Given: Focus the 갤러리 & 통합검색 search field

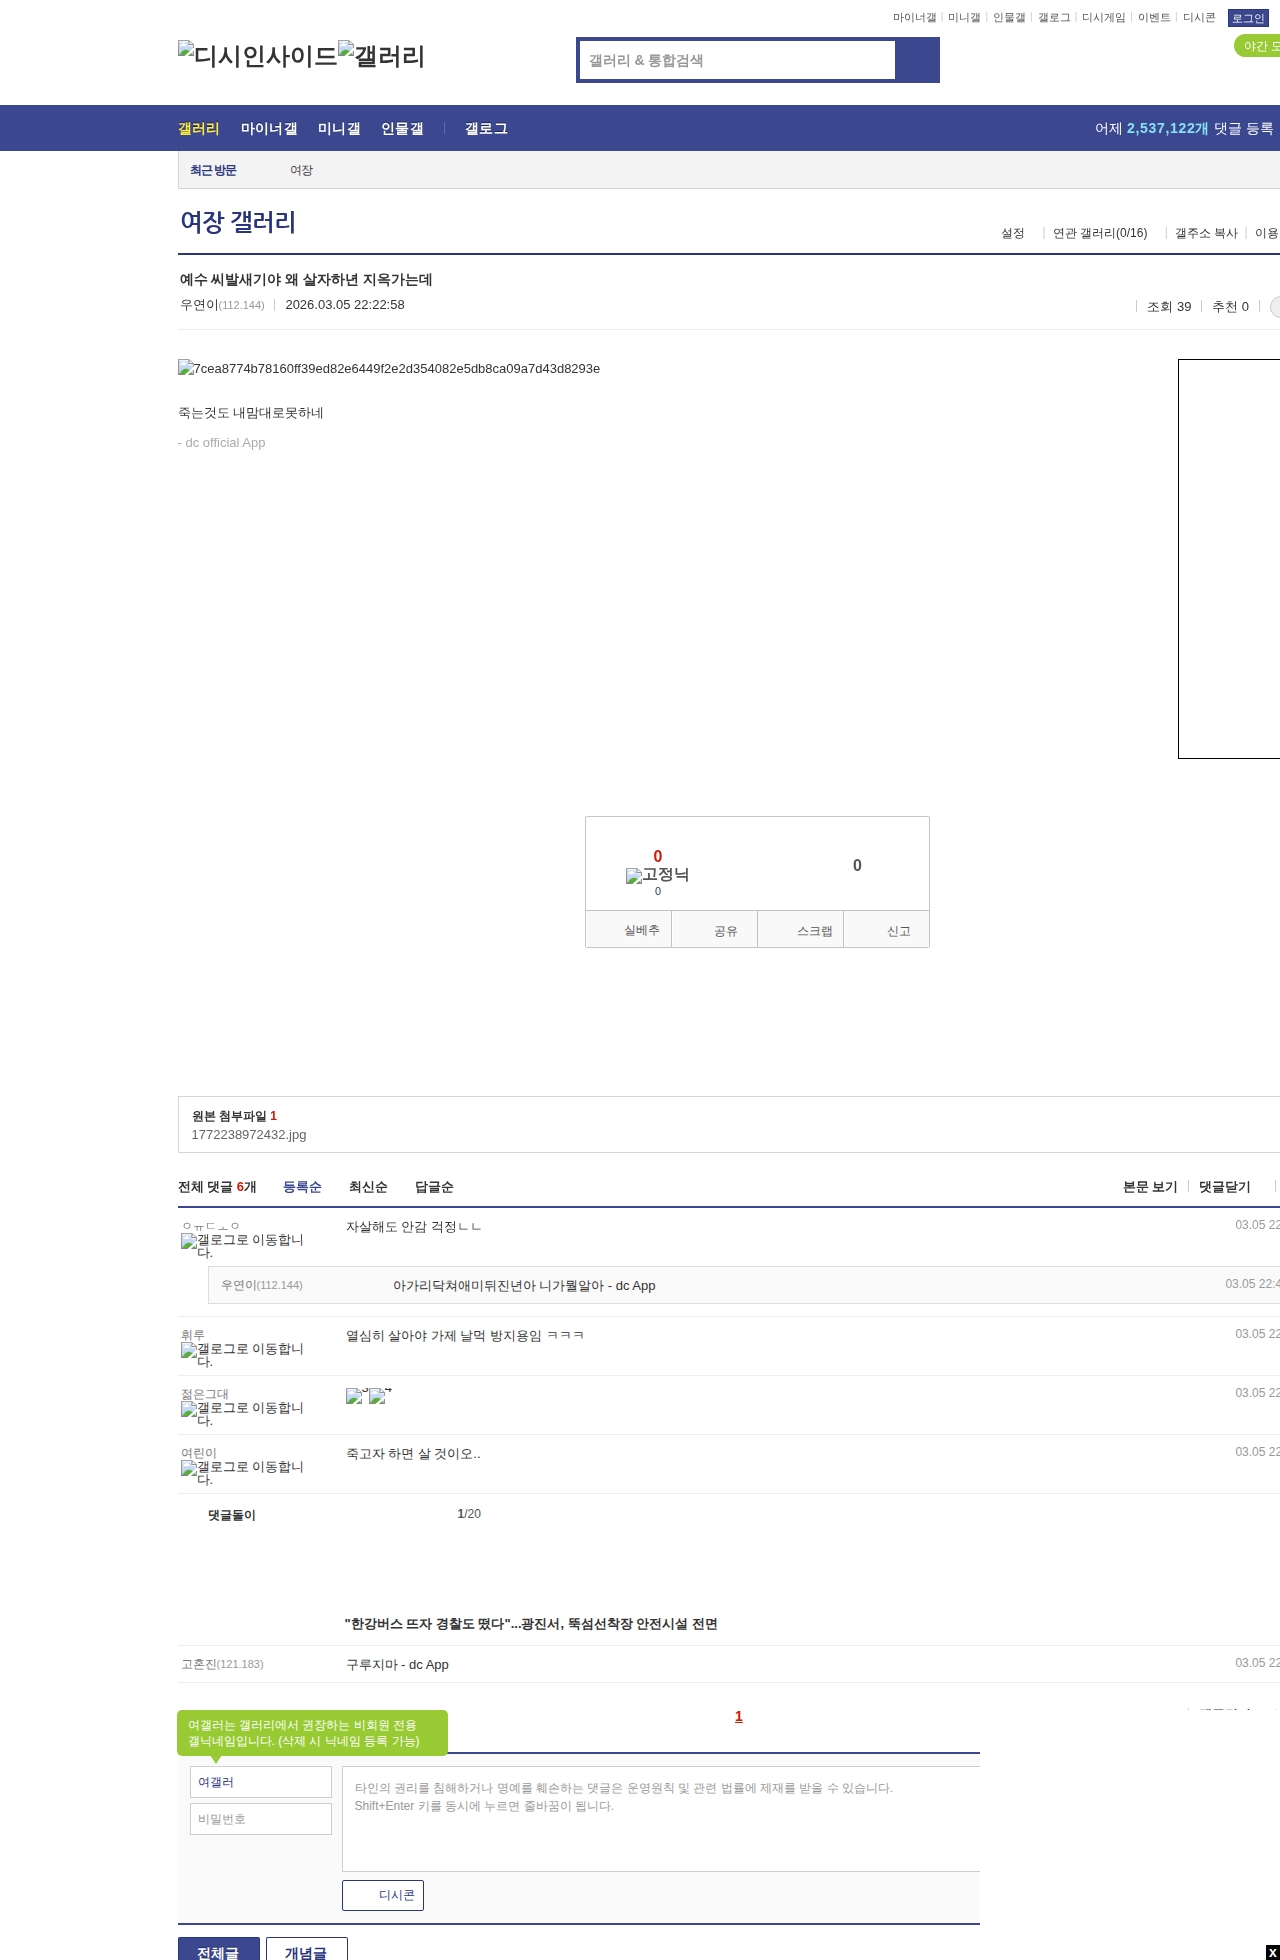Looking at the screenshot, I should coord(738,60).
